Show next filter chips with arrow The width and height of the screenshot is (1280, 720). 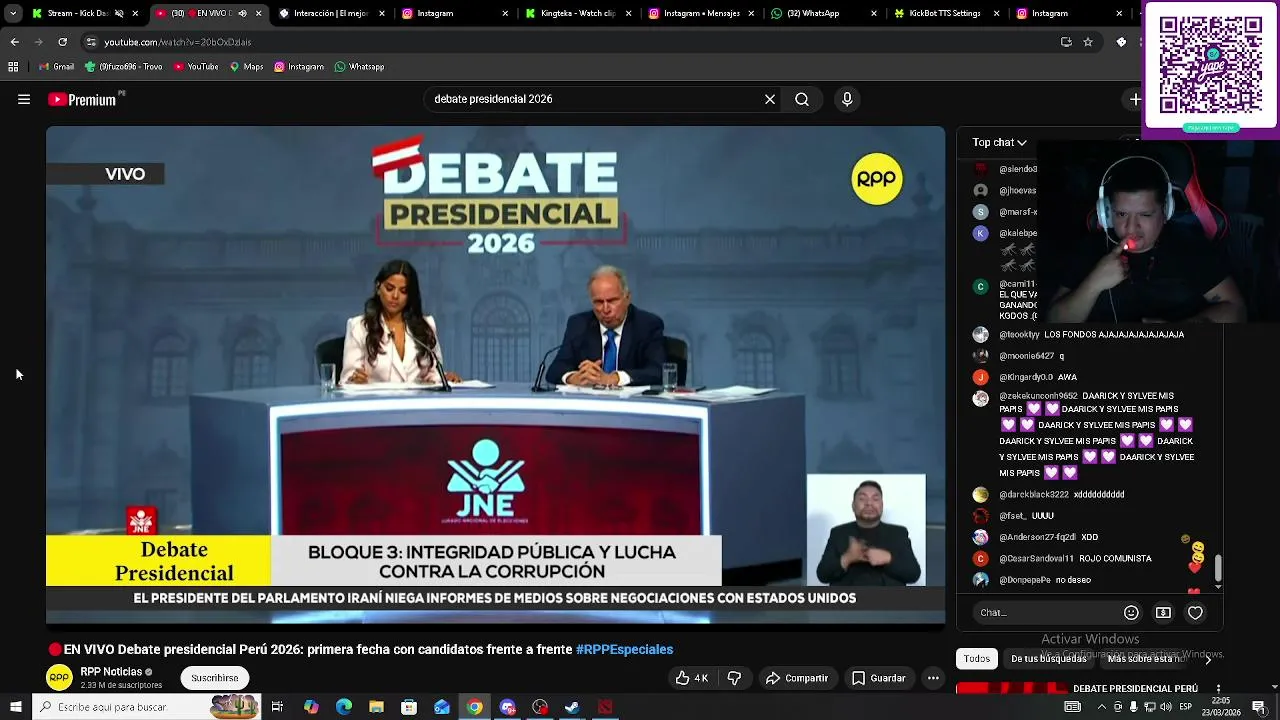[1208, 659]
